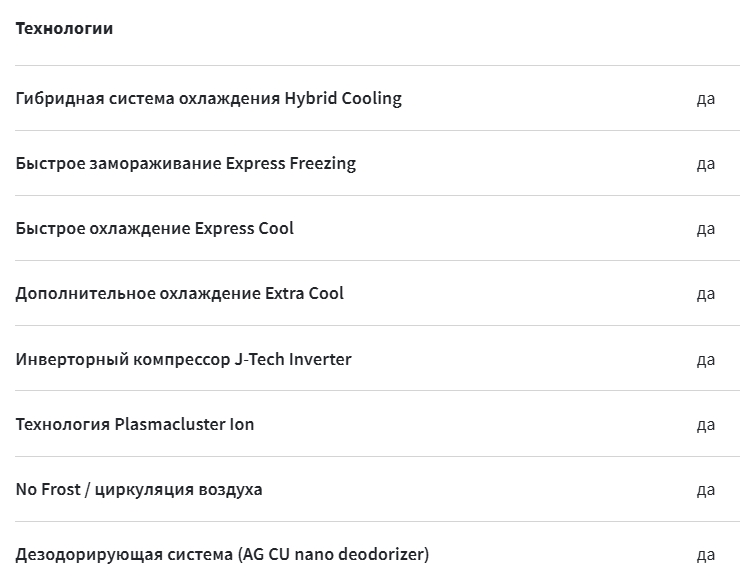Click the 'да' value for J-Tech Inverter

click(x=706, y=360)
